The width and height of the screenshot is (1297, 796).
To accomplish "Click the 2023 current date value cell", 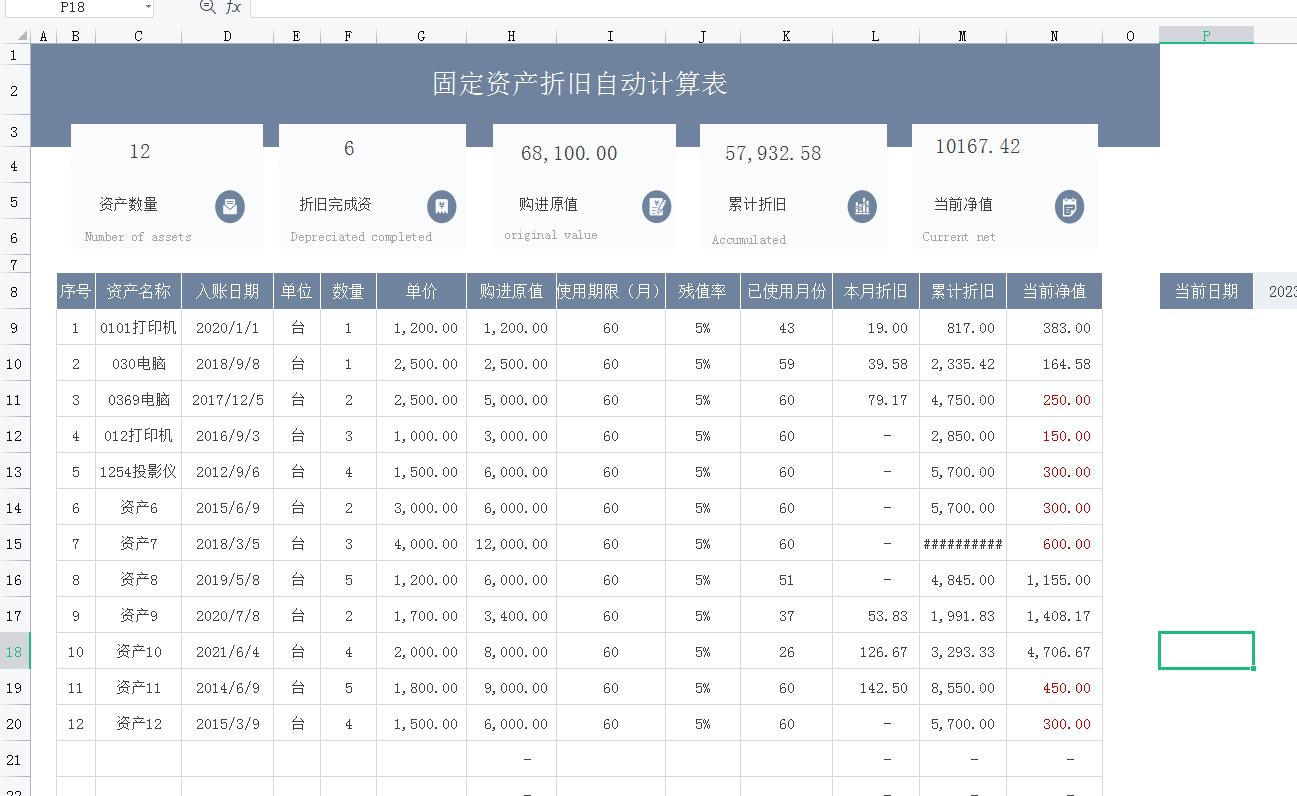I will coord(1276,292).
